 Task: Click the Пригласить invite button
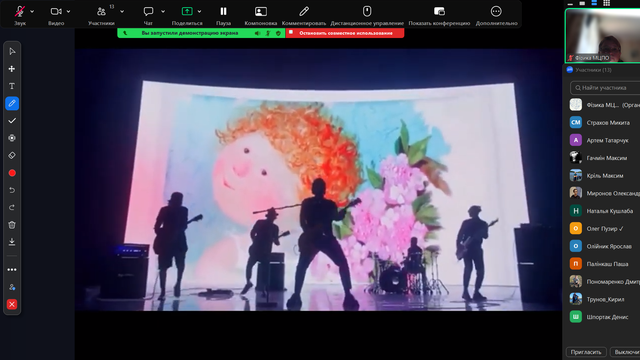click(586, 352)
